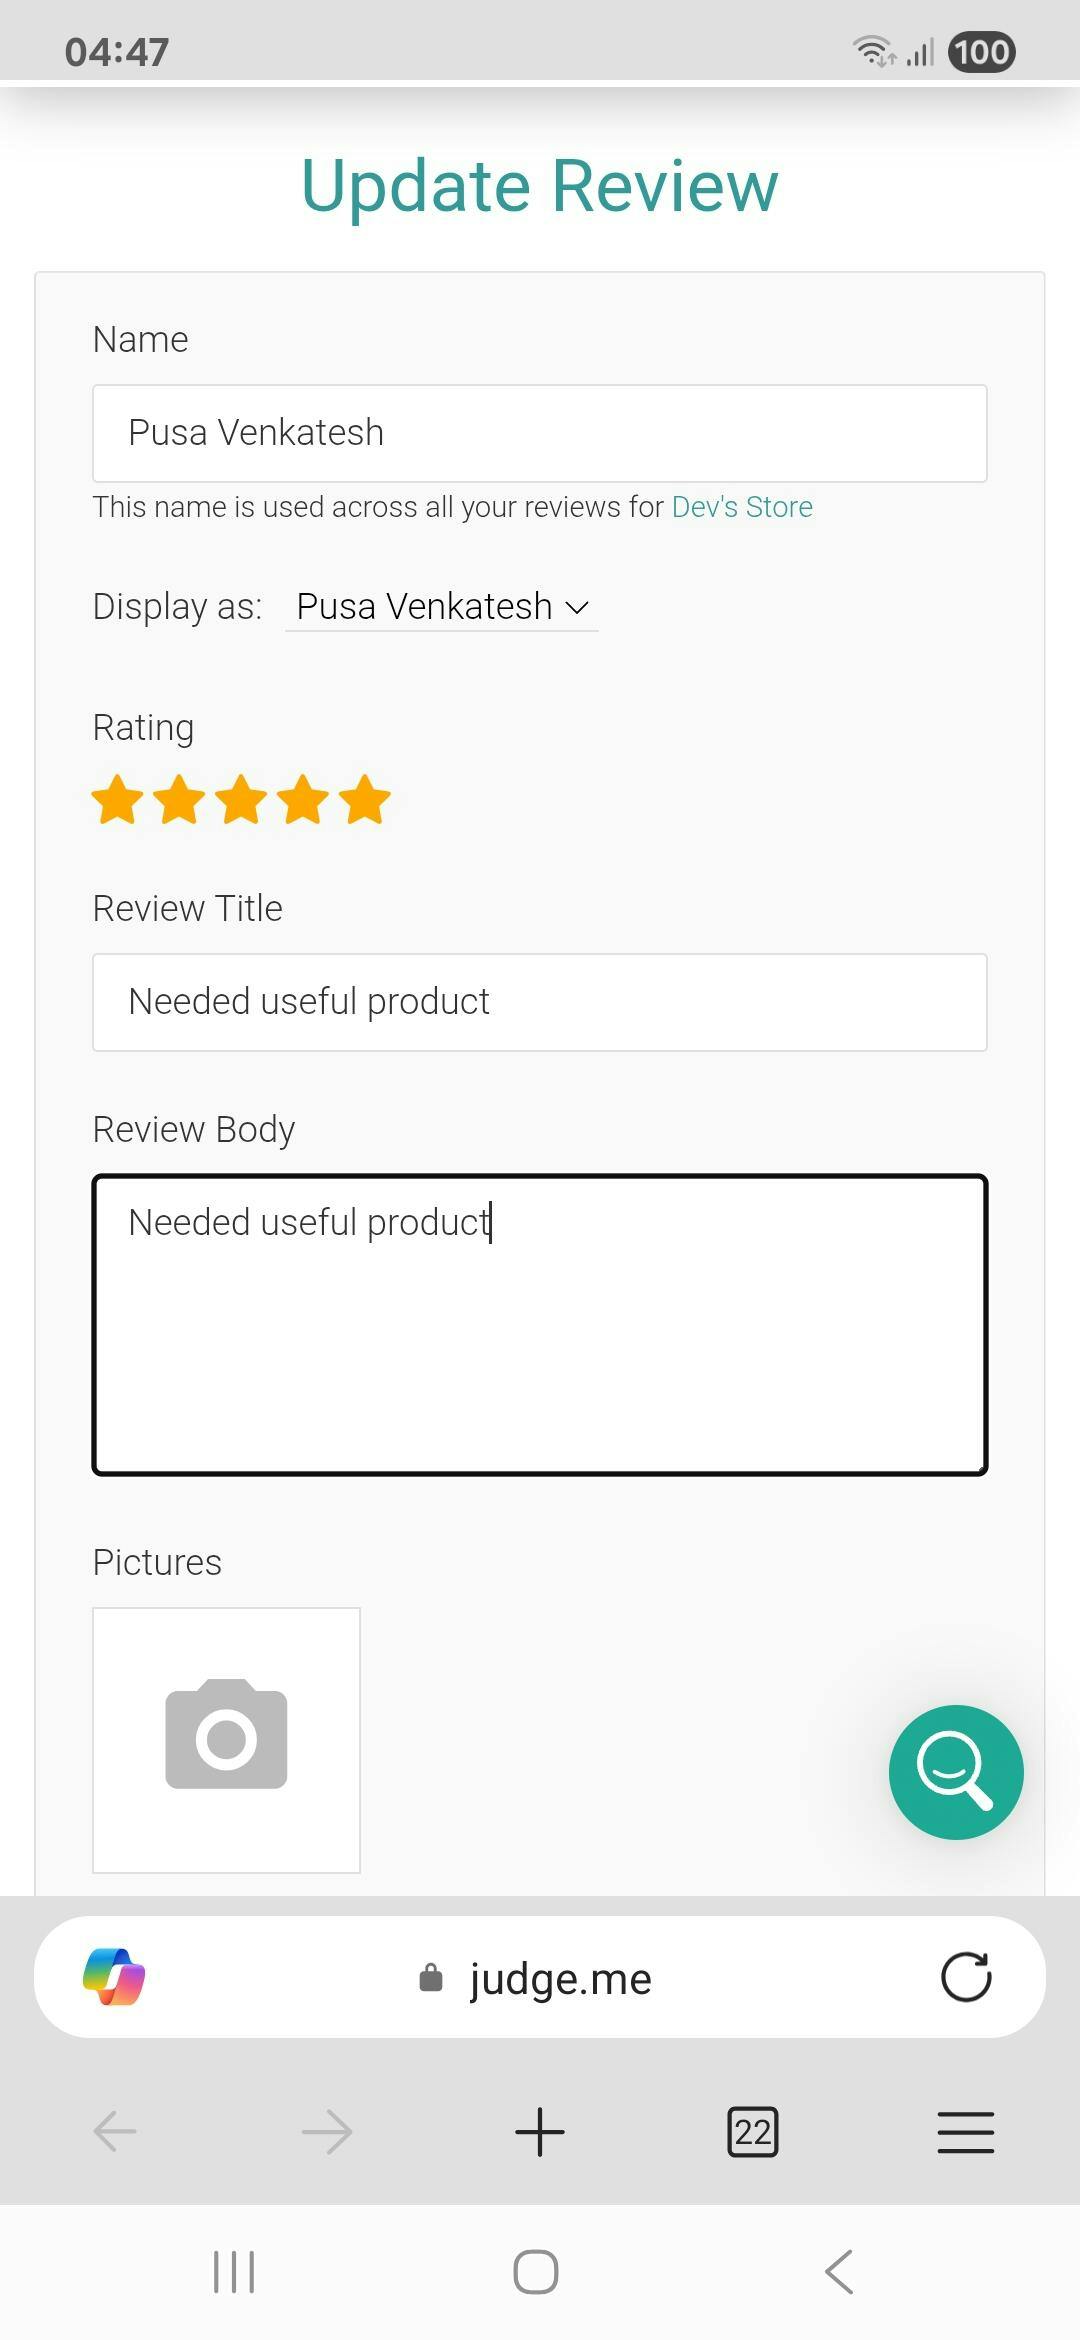The image size is (1080, 2340).
Task: Go back using browser back arrow
Action: point(115,2131)
